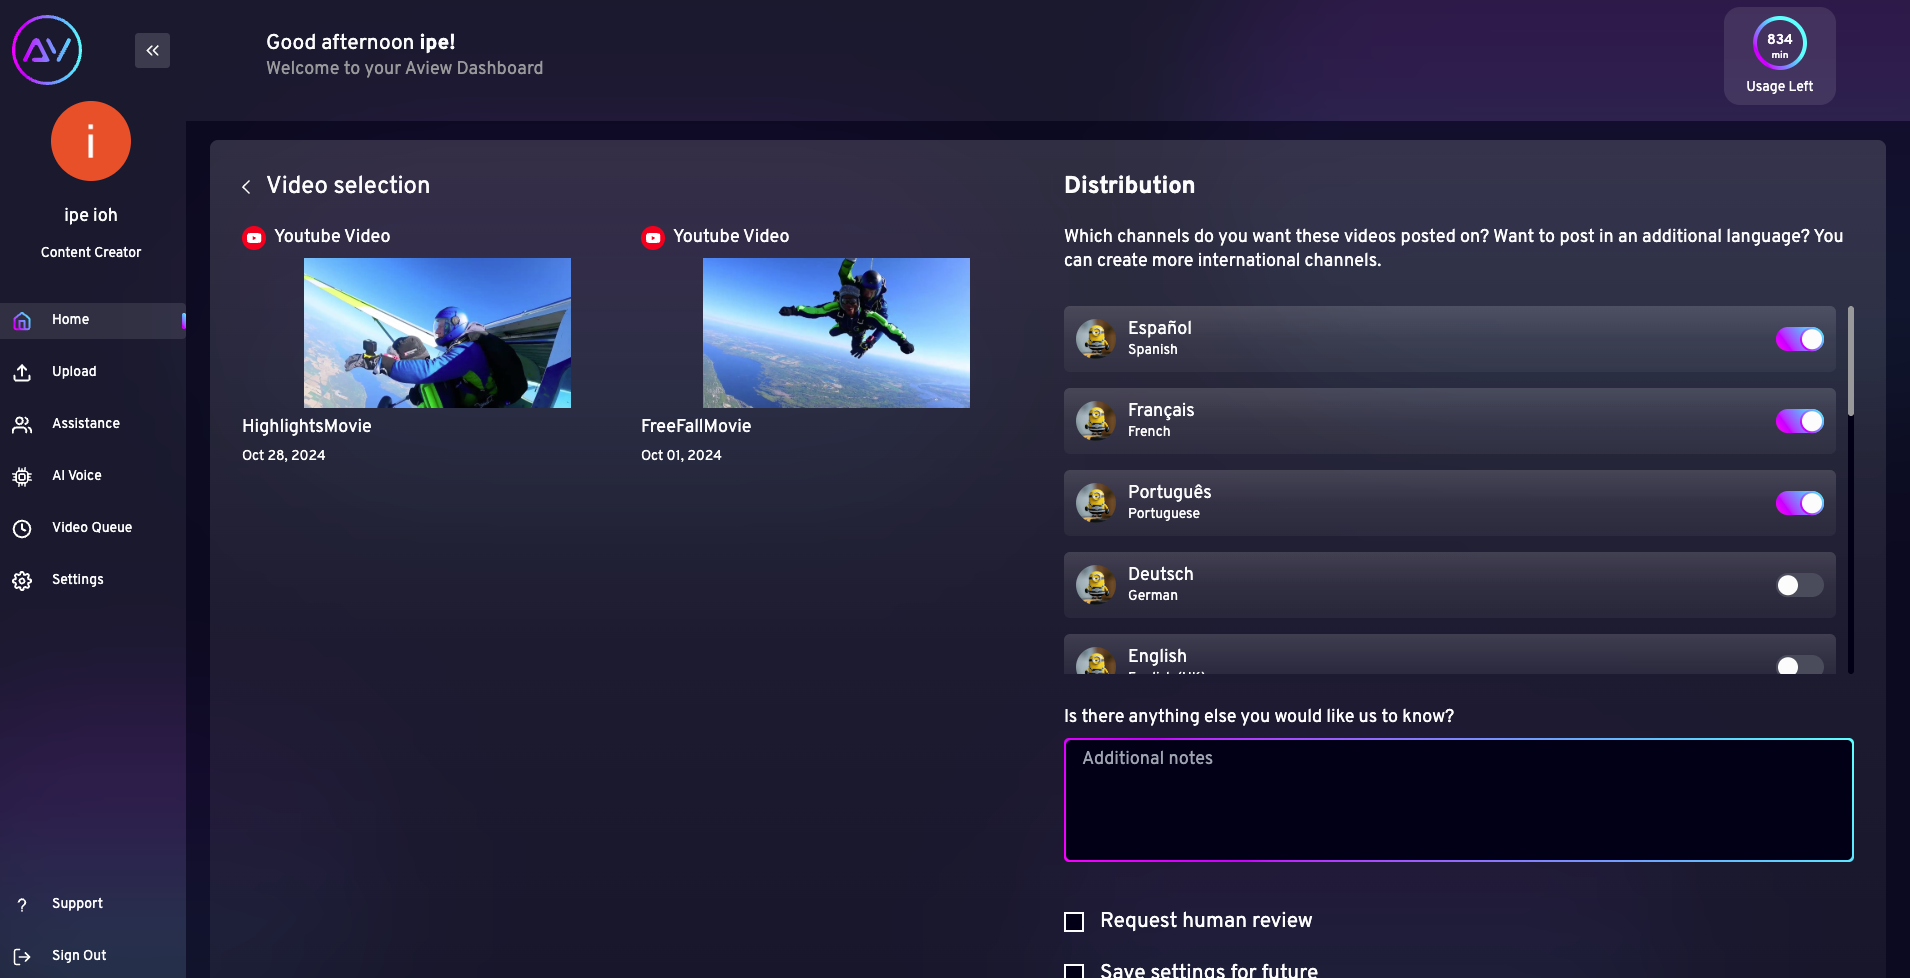
Task: Open the 834 min Usage Left indicator
Action: pyautogui.click(x=1779, y=56)
